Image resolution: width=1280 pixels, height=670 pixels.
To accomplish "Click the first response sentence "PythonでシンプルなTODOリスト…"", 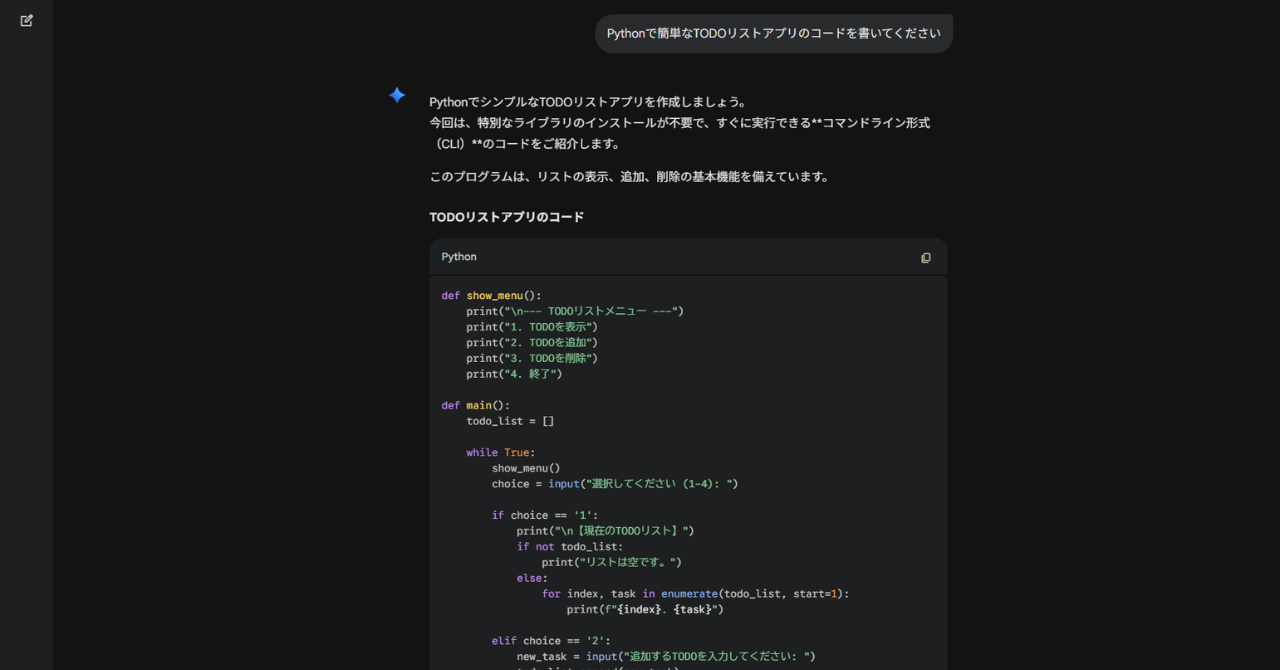I will 588,102.
